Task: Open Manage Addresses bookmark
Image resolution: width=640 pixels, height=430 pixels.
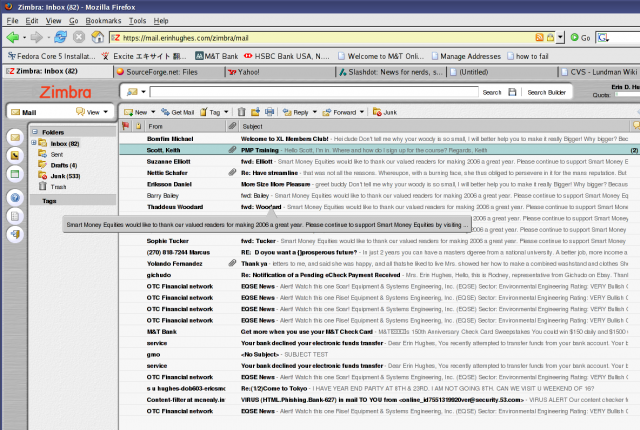Action: coord(466,56)
